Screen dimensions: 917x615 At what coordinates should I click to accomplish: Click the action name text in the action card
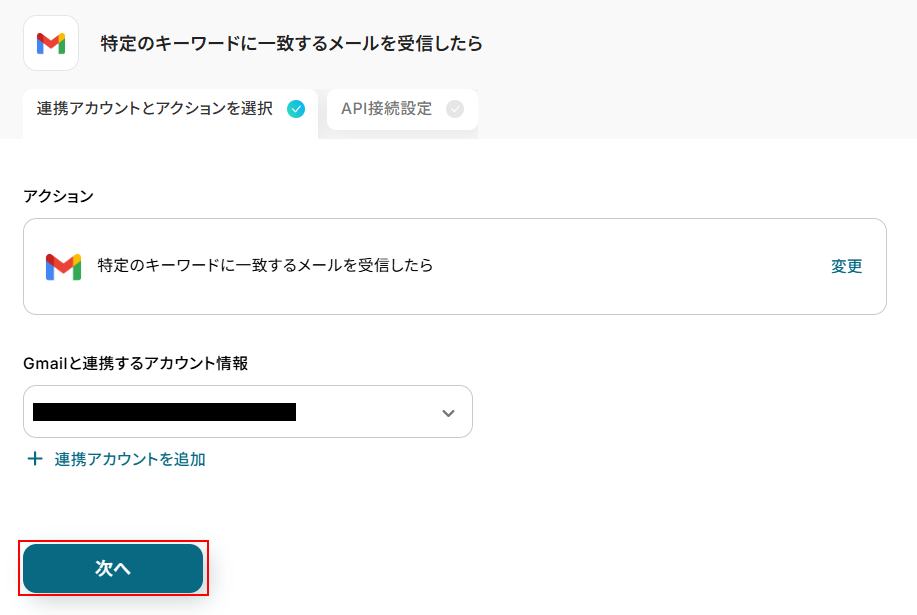pyautogui.click(x=265, y=266)
